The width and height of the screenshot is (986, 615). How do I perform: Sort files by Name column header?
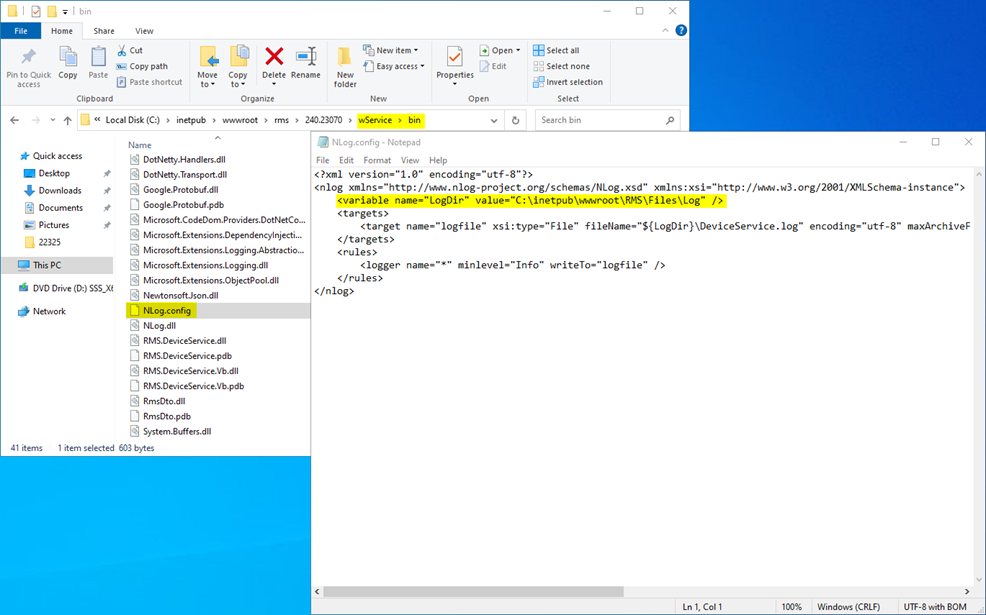point(140,145)
